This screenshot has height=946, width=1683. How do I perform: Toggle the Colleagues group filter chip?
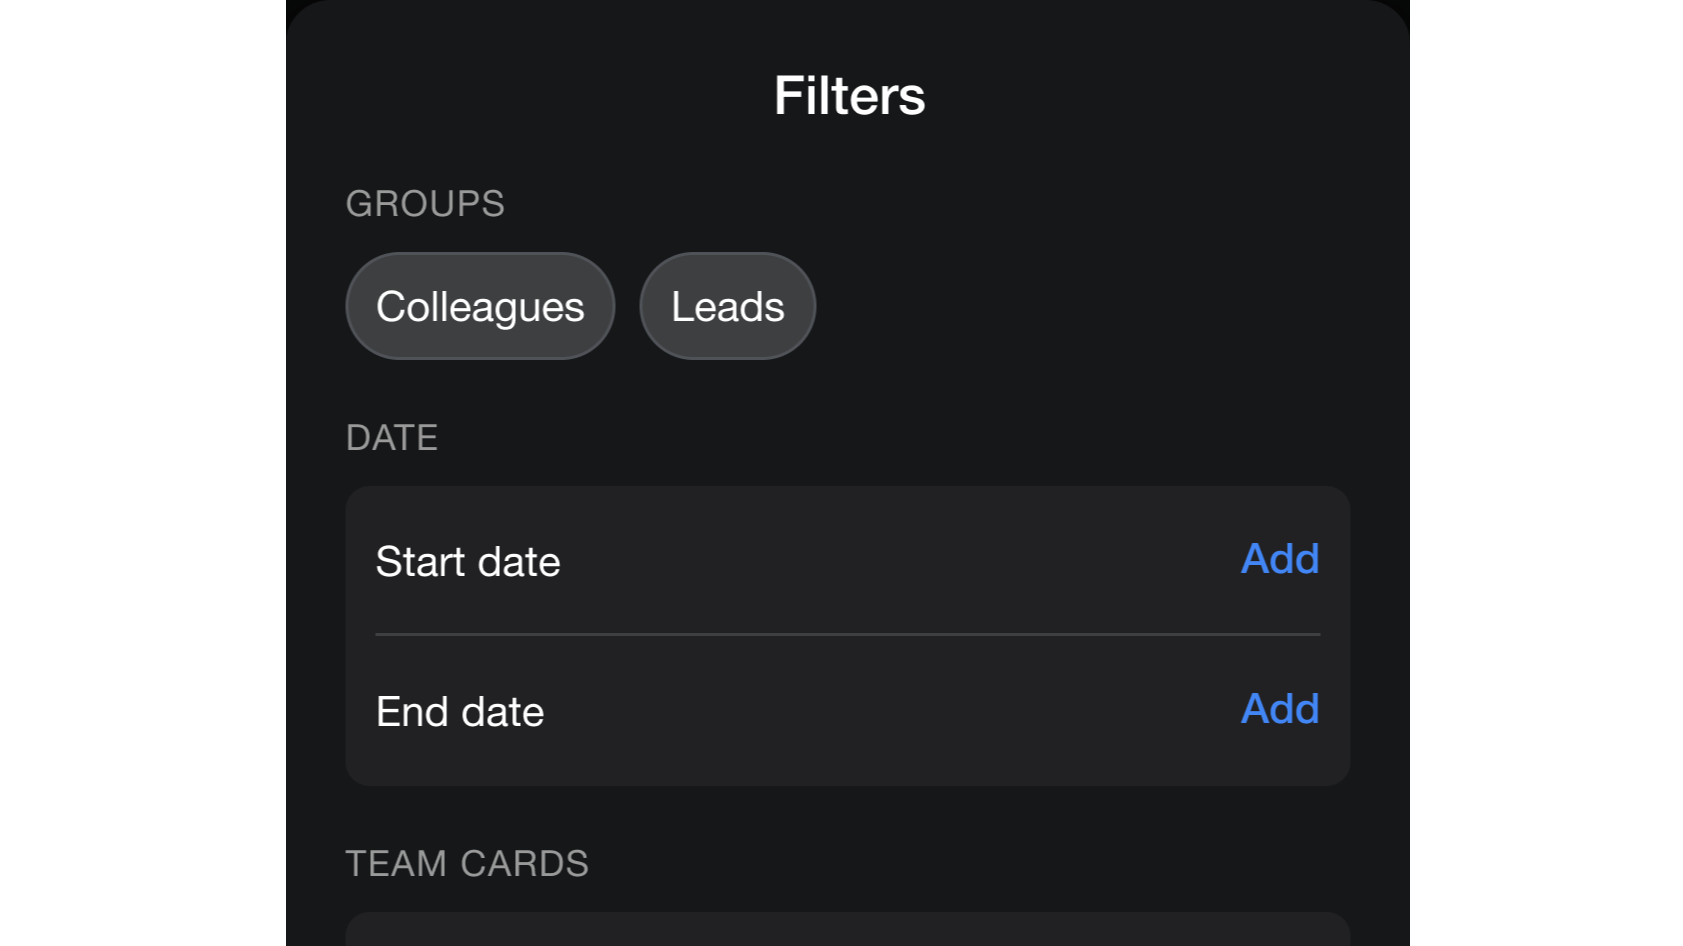tap(480, 306)
